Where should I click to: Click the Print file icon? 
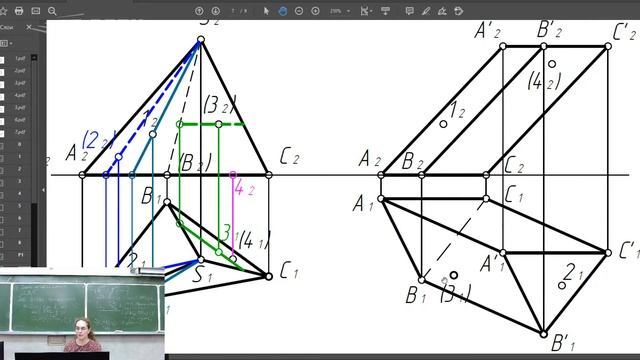pyautogui.click(x=19, y=11)
